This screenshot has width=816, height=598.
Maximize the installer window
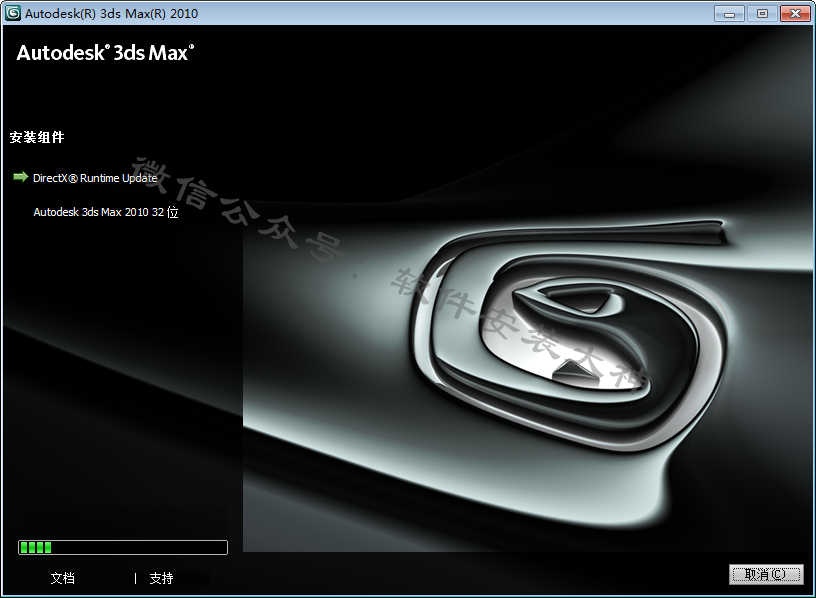pos(762,14)
